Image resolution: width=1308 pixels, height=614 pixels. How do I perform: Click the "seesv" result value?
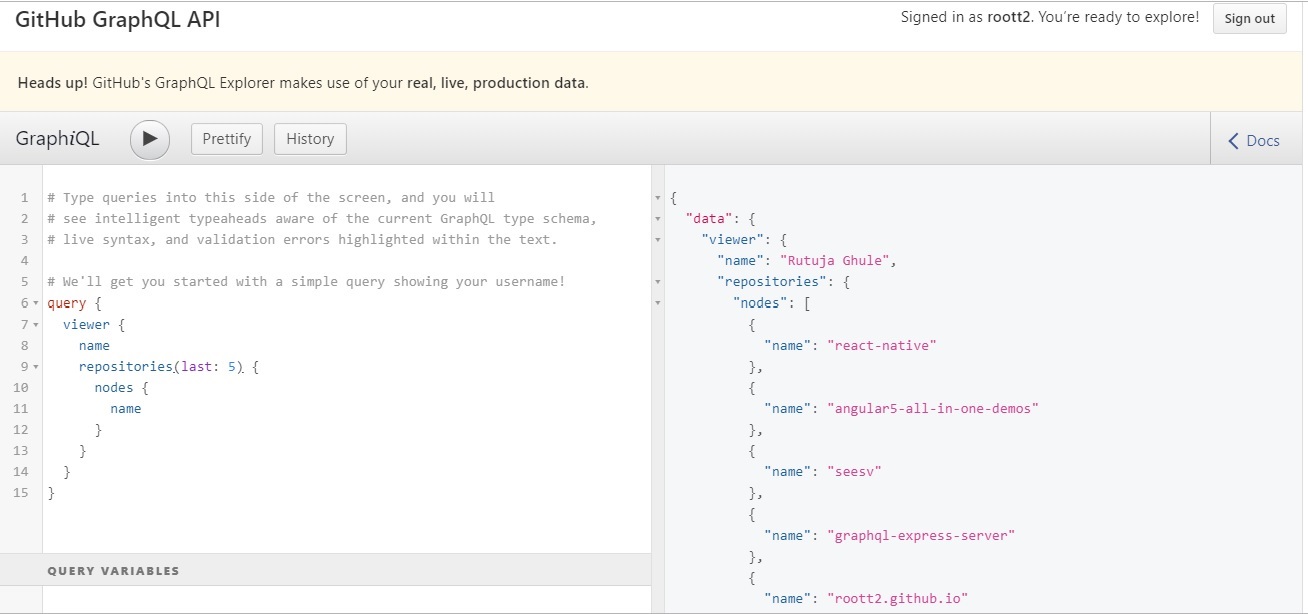(857, 471)
